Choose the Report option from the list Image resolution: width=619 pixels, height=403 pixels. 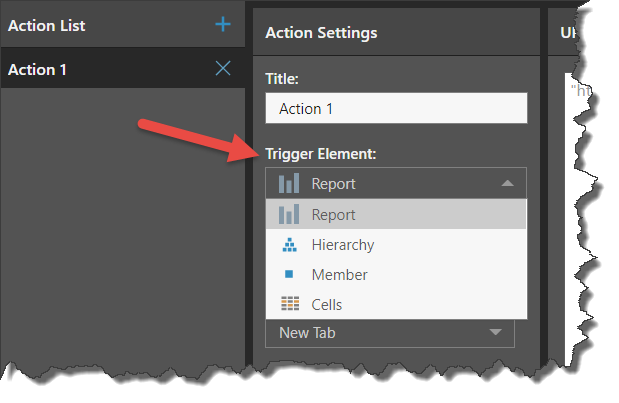[x=334, y=215]
